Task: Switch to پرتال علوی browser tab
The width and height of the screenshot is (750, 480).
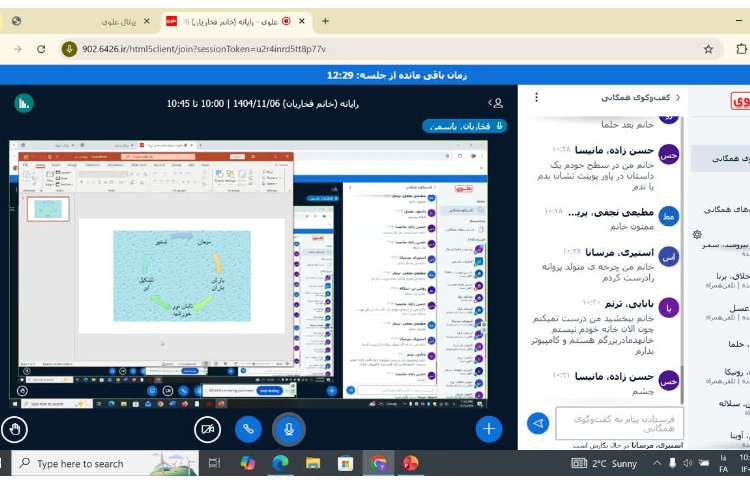Action: pos(119,22)
